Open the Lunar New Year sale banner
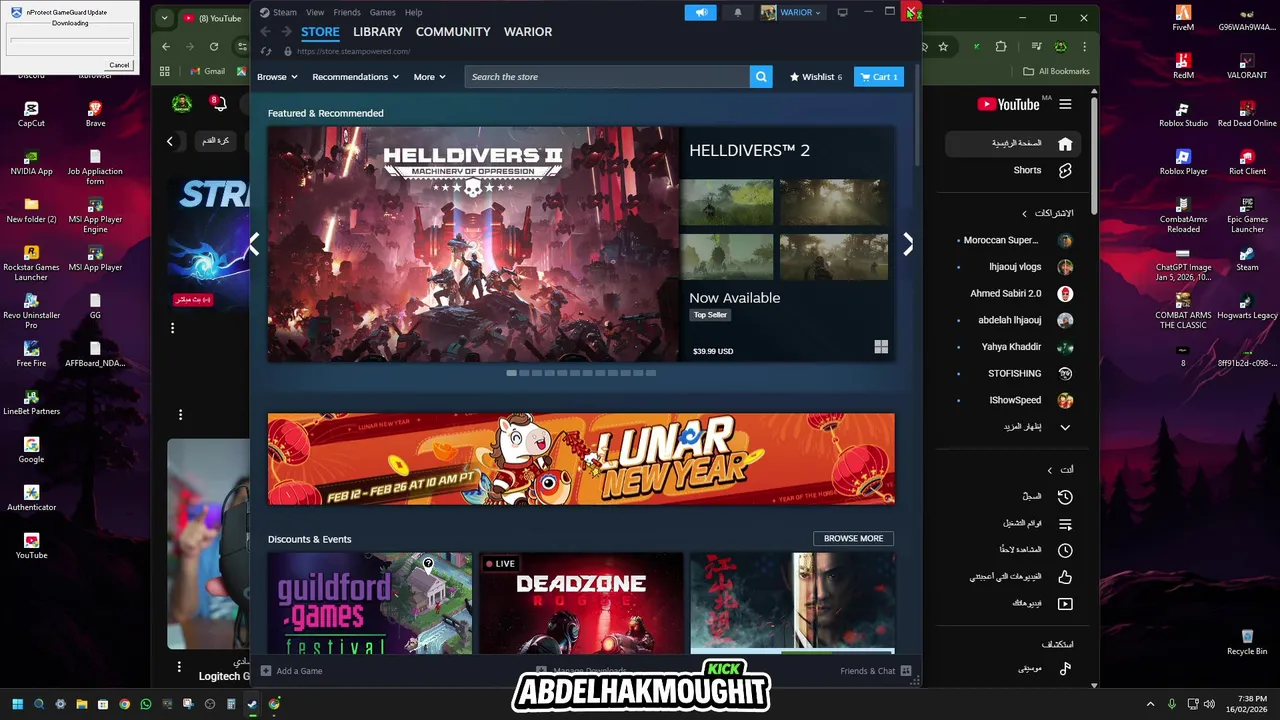 (x=581, y=459)
